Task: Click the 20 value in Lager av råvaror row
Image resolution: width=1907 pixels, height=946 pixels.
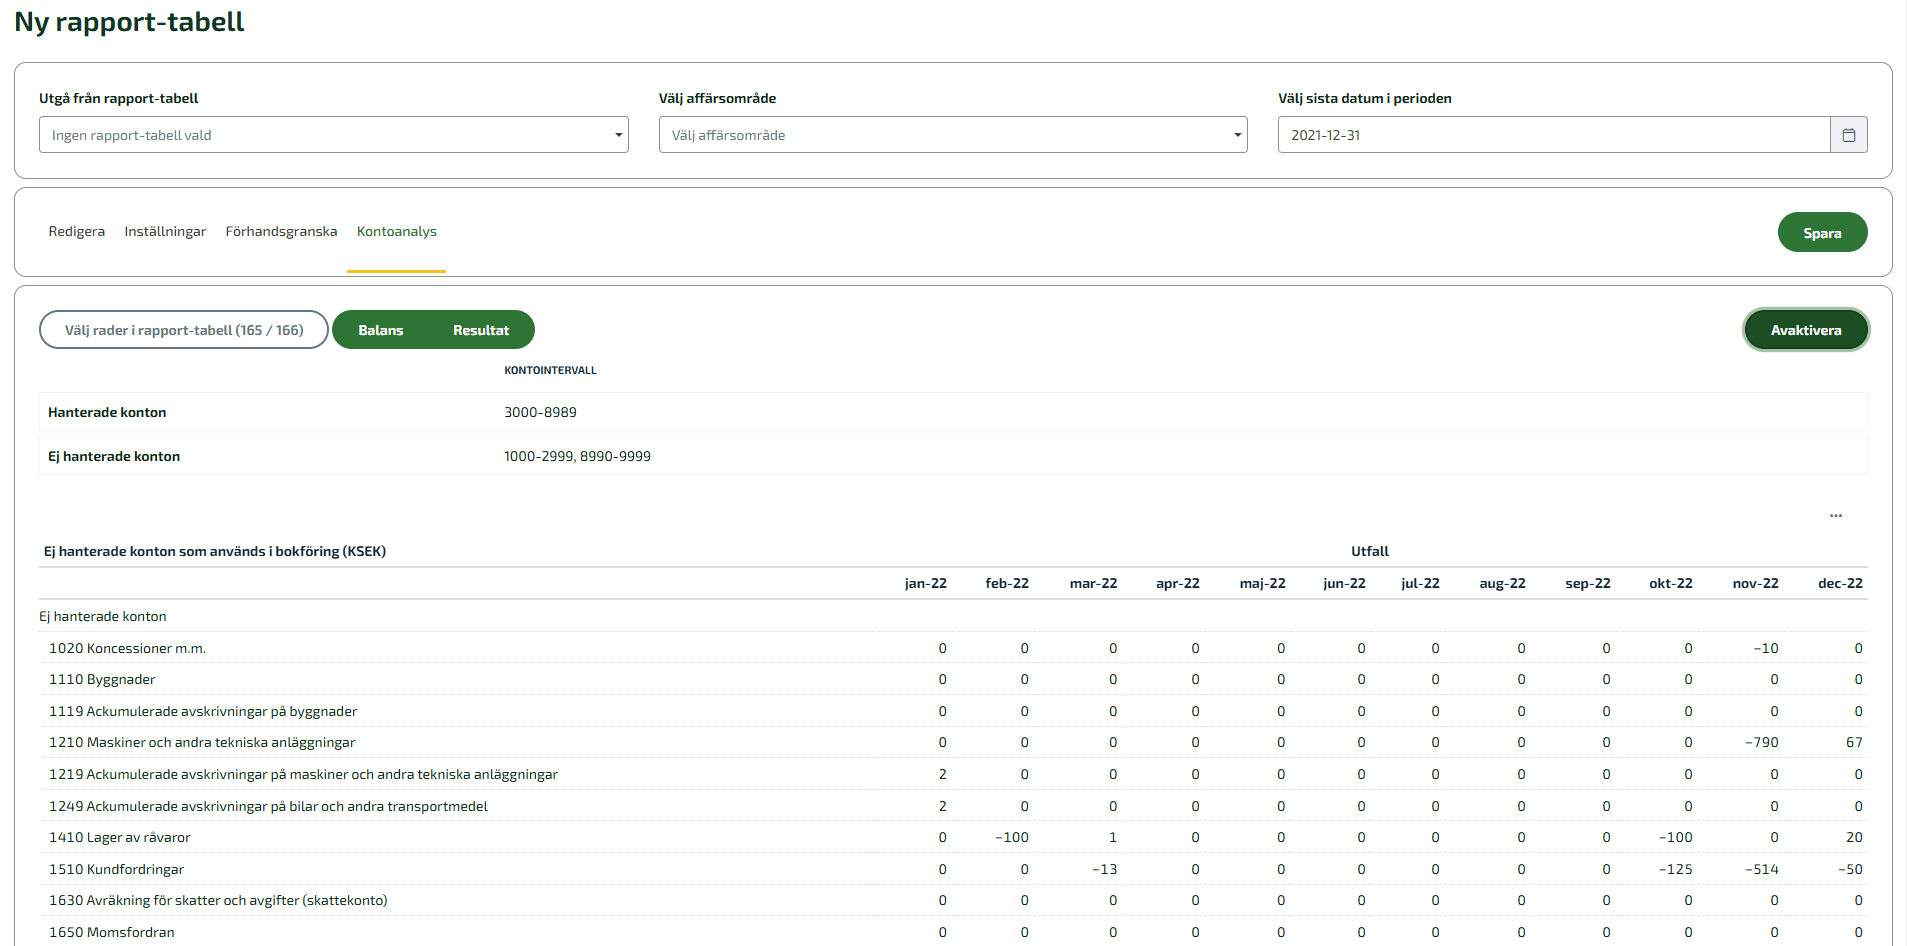Action: [1854, 837]
